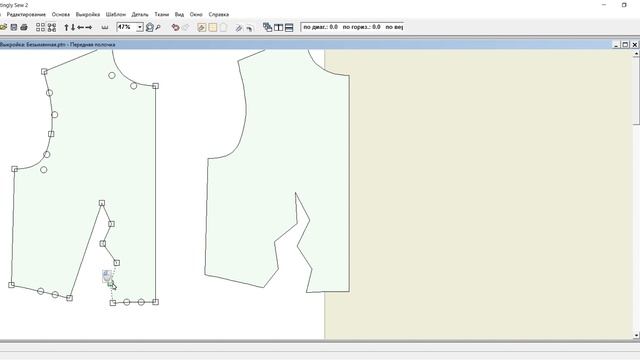Click the down arrow move icon
The height and width of the screenshot is (360, 640).
[x=73, y=27]
